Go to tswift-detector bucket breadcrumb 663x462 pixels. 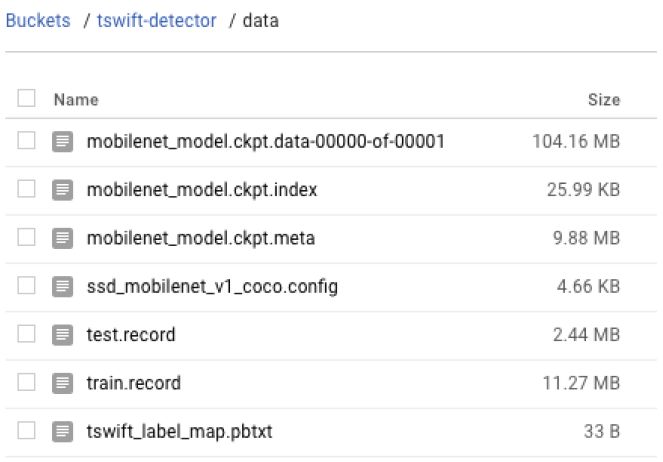pyautogui.click(x=156, y=20)
